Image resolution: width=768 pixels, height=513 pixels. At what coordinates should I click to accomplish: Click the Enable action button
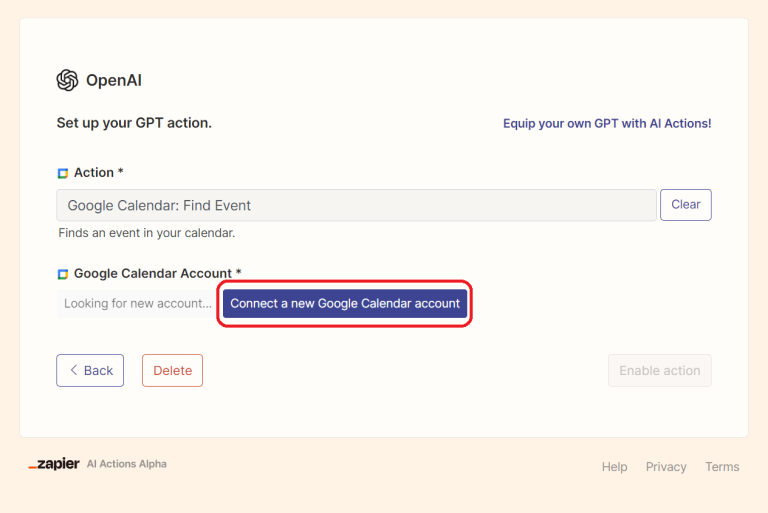660,370
